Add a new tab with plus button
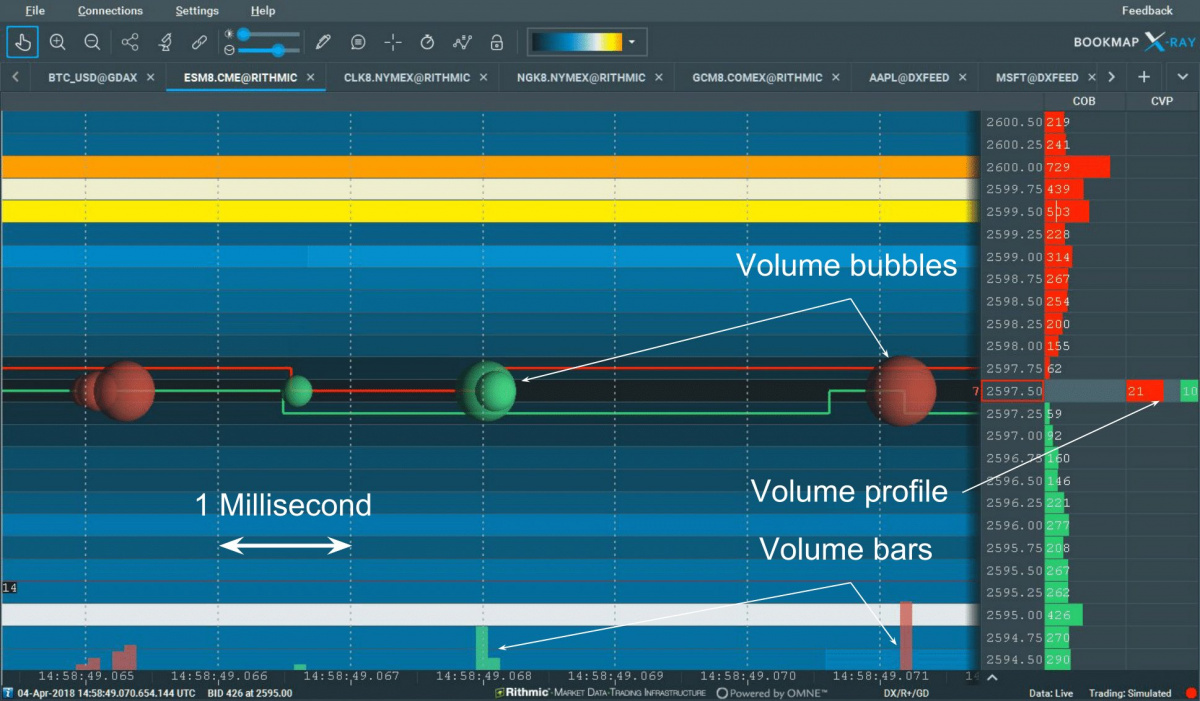The width and height of the screenshot is (1200, 701). [1144, 77]
